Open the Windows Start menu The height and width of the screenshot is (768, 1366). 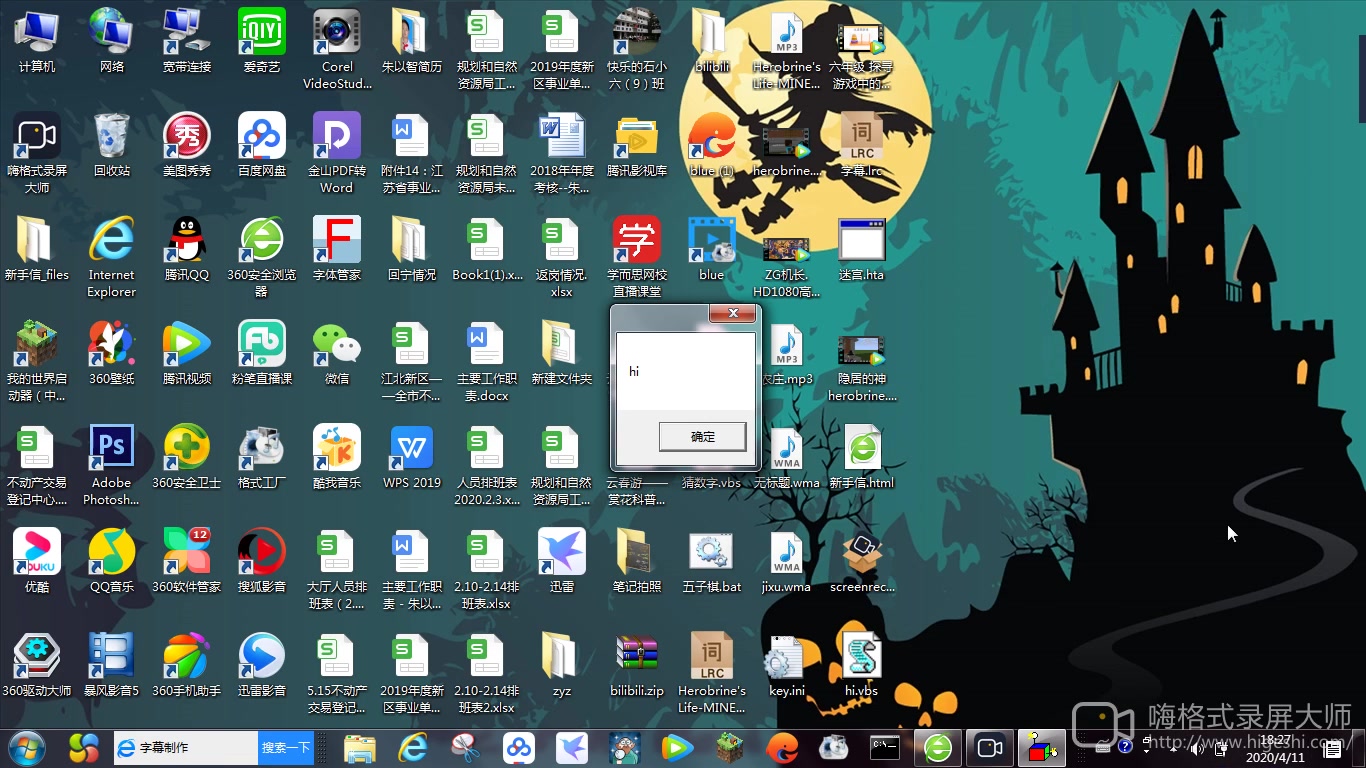(x=27, y=747)
